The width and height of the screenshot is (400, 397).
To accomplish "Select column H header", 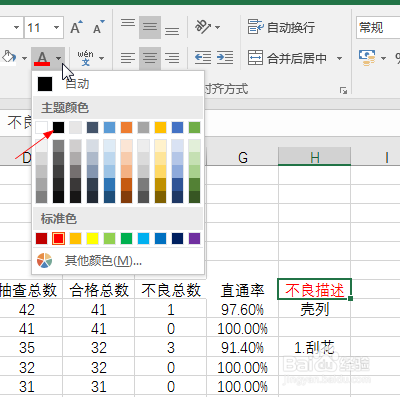I will coord(315,157).
